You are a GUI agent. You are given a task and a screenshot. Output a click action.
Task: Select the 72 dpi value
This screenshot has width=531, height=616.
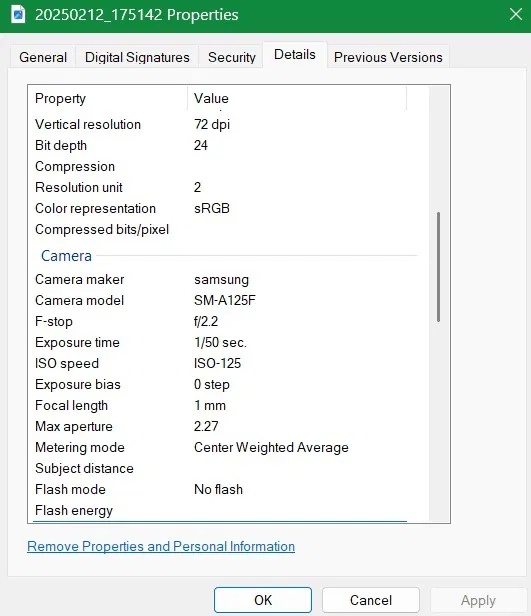click(x=212, y=124)
